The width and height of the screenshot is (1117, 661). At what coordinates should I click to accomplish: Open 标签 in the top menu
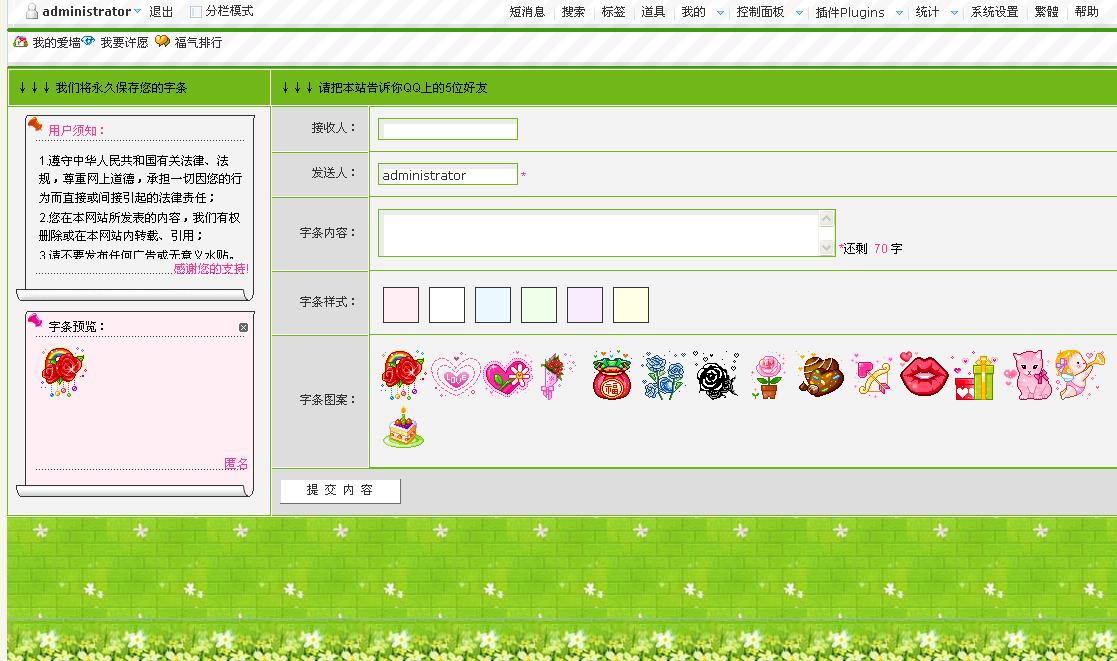613,12
